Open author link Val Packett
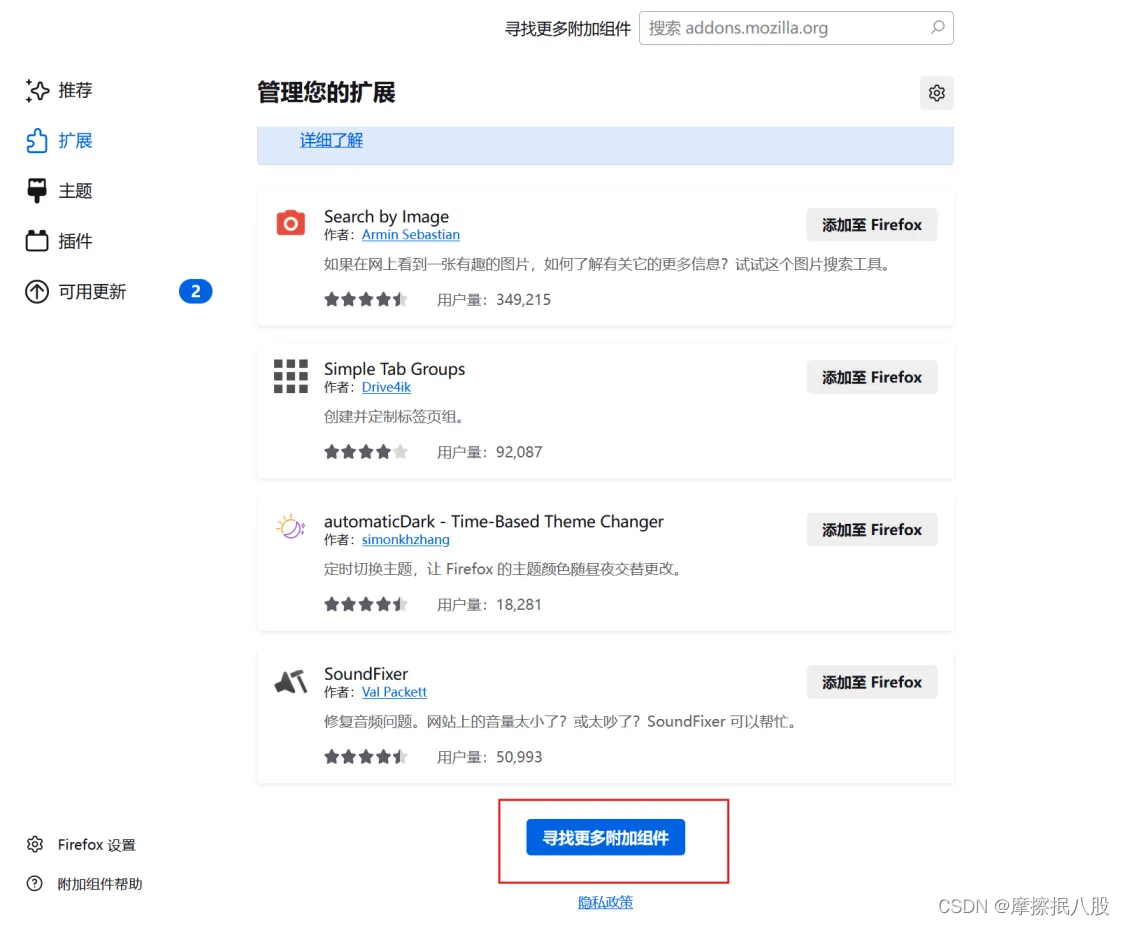Viewport: 1125px width, 926px height. [394, 692]
